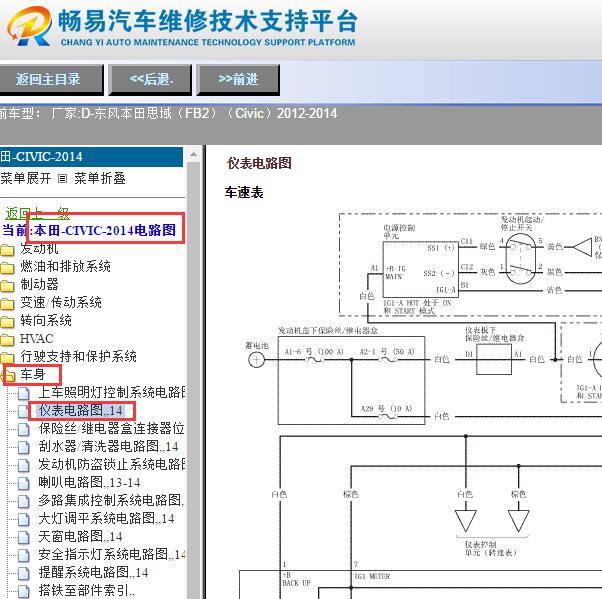The image size is (602, 599).
Task: Click page icon beside 喇叭电路图,,13-14
Action: click(x=24, y=483)
